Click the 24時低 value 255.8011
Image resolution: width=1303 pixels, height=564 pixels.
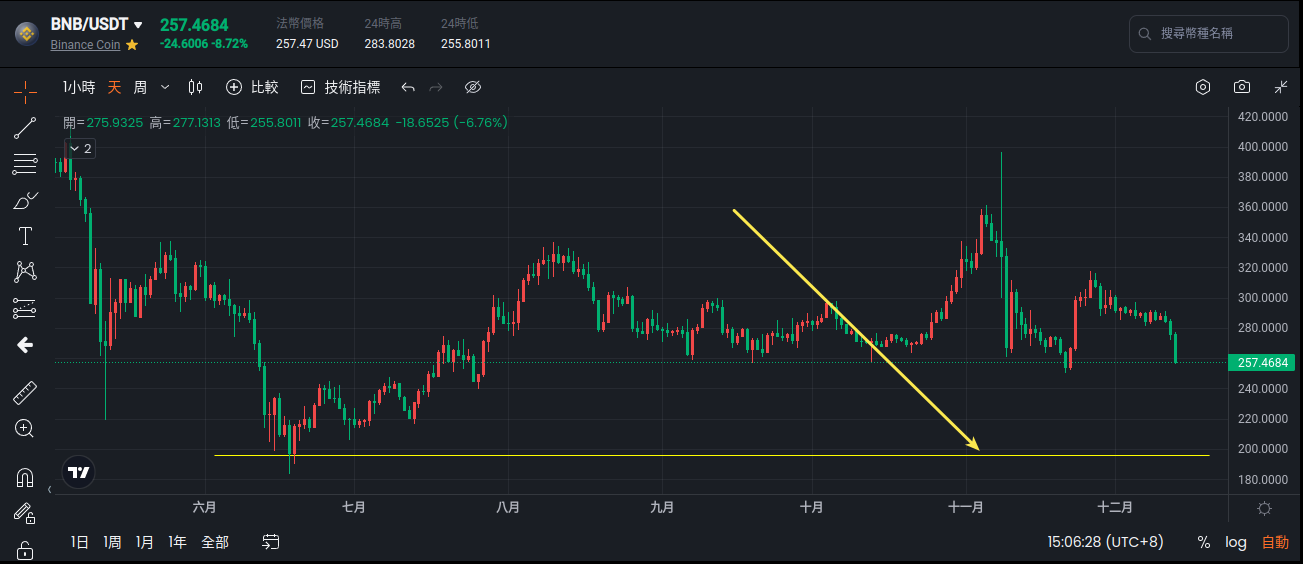(x=466, y=44)
